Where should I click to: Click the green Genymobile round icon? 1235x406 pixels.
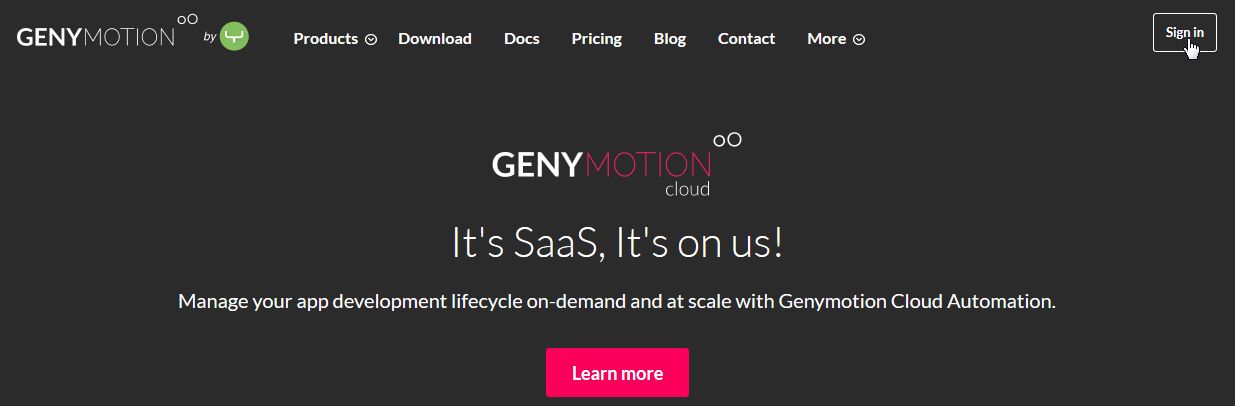coord(235,37)
